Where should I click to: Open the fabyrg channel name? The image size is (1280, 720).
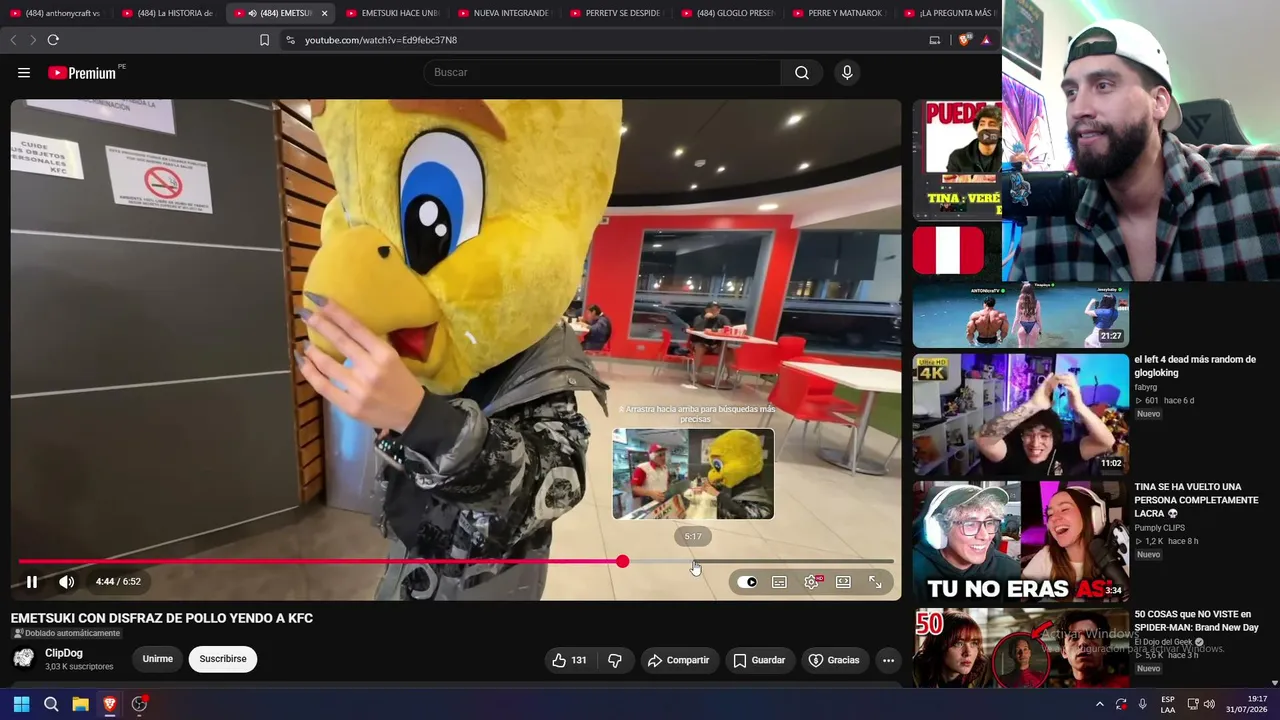pyautogui.click(x=1145, y=387)
